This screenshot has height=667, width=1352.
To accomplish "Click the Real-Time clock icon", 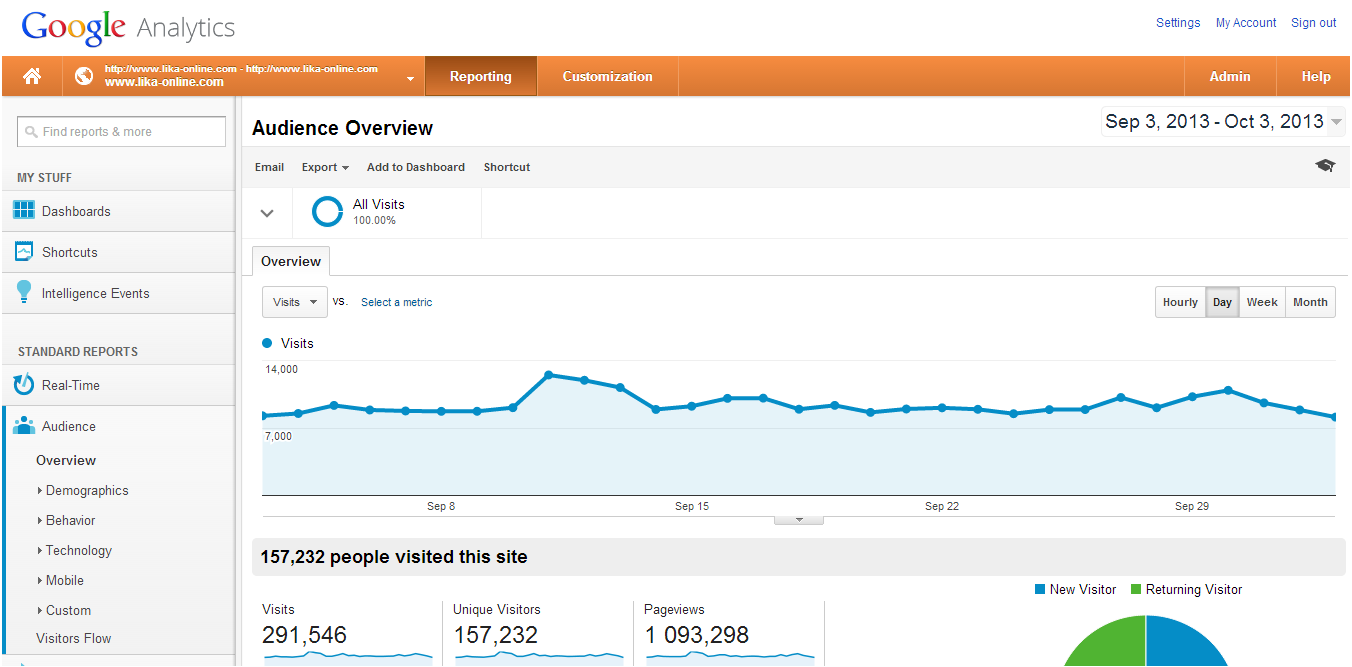I will point(24,385).
